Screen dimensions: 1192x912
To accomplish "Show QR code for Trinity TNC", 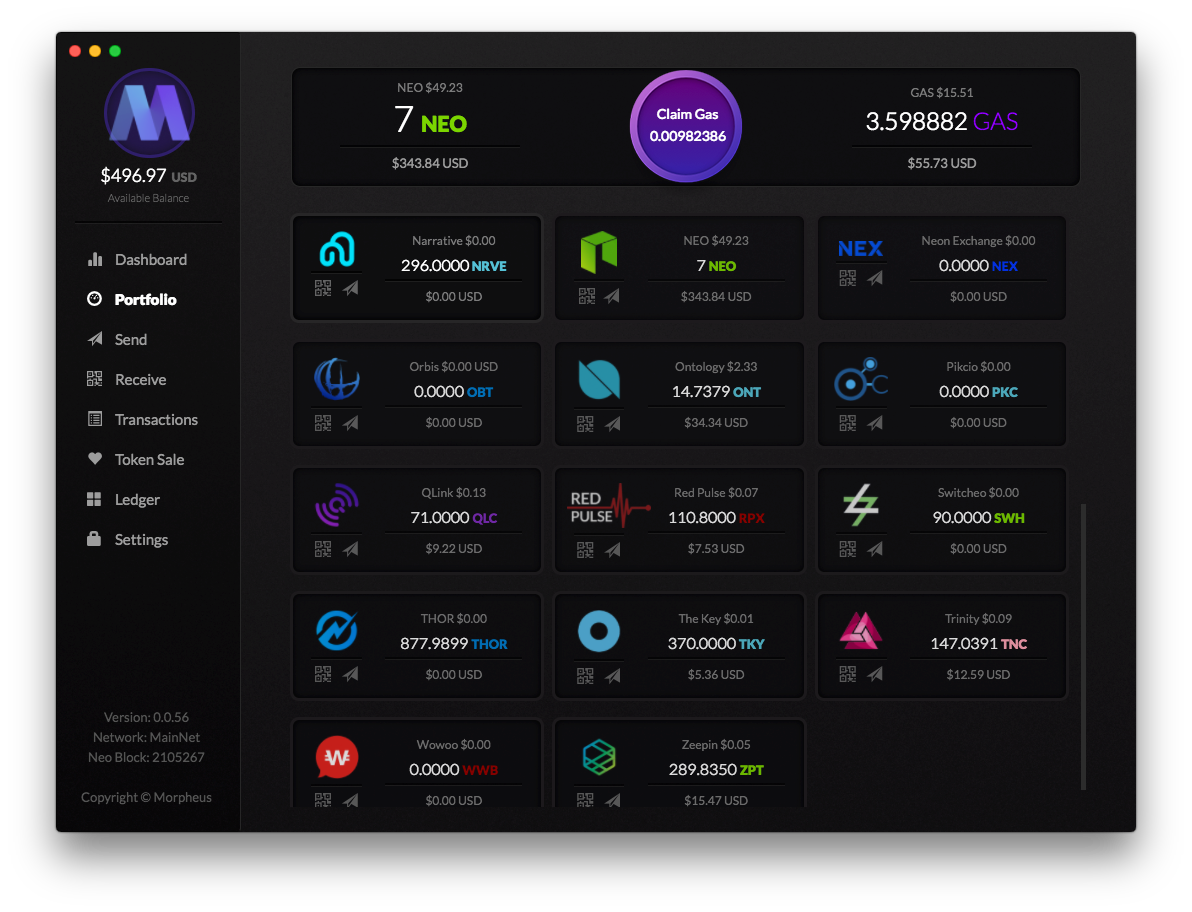I will 848,673.
